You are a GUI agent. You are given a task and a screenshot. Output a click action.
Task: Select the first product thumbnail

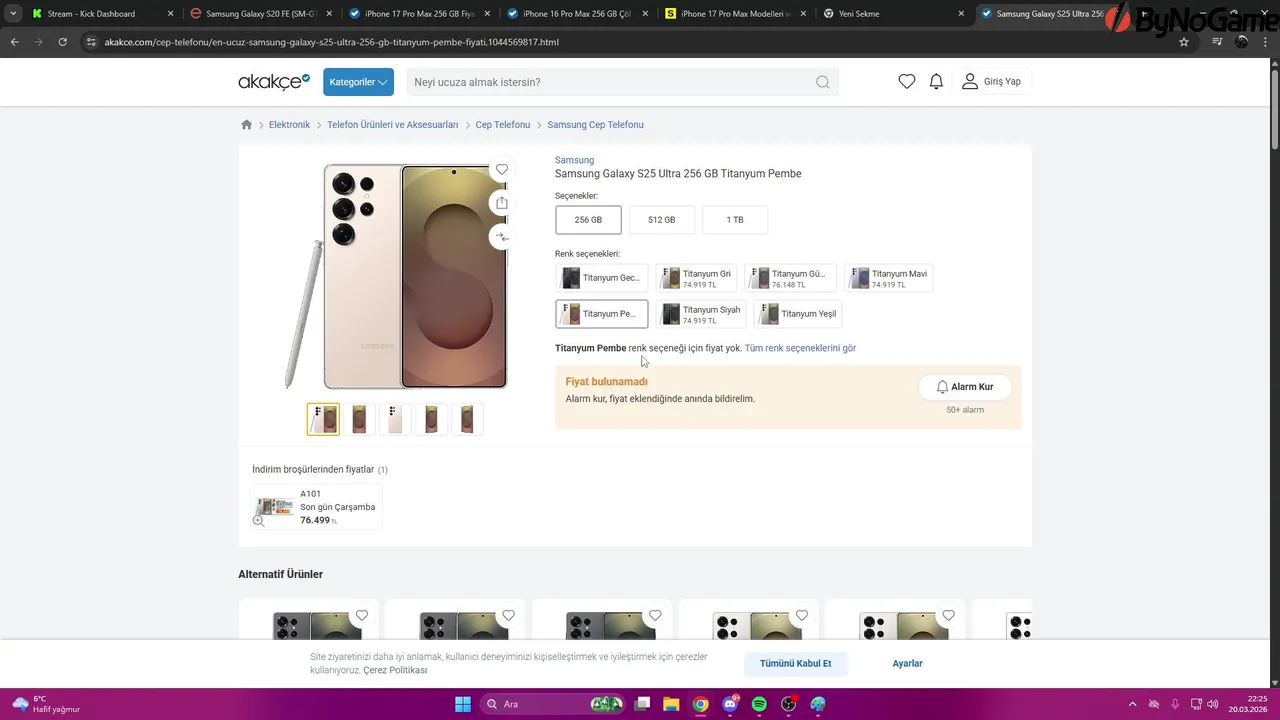coord(323,419)
